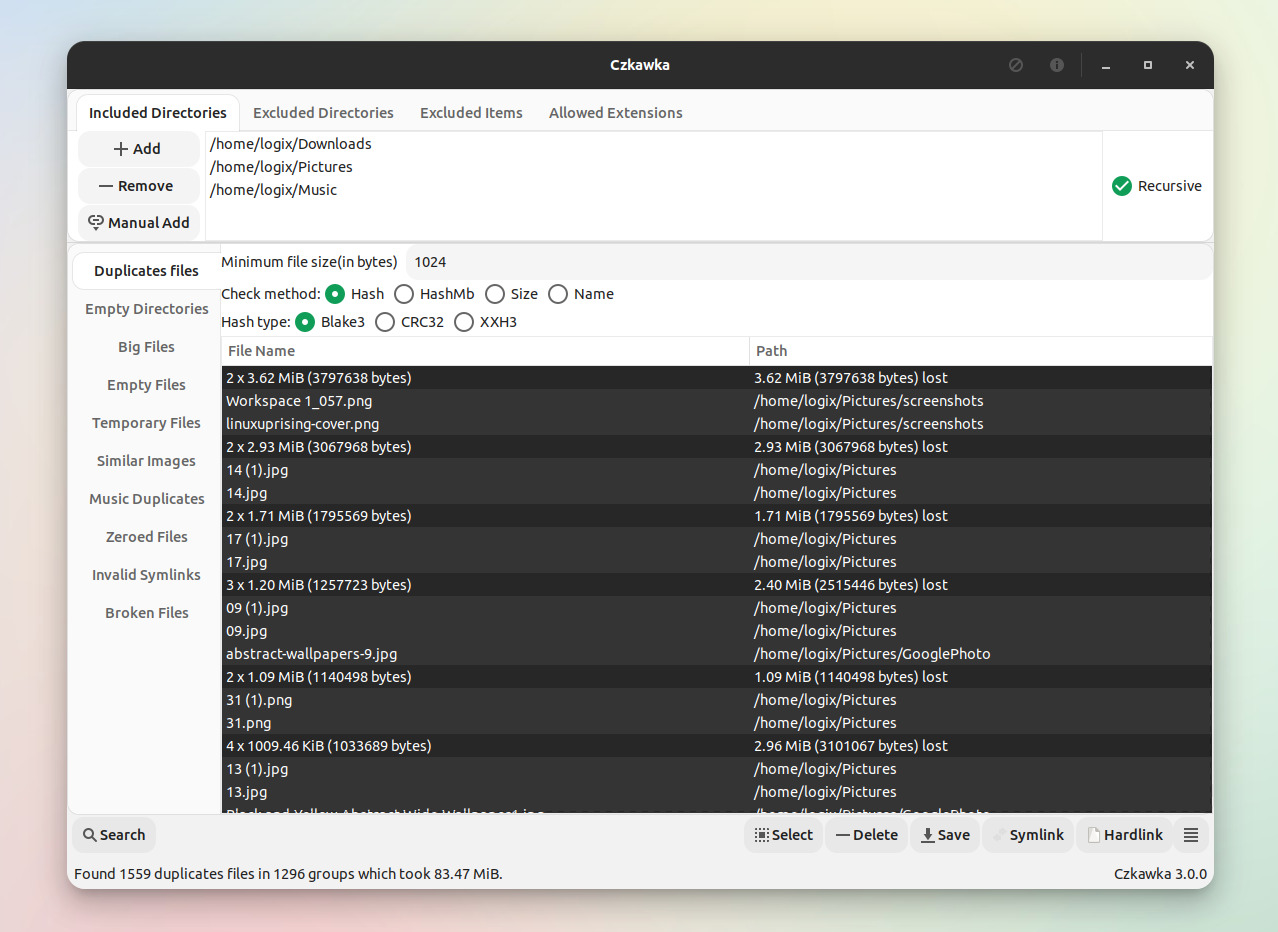Switch hash type to CRC32
This screenshot has height=932, width=1278.
click(x=385, y=322)
